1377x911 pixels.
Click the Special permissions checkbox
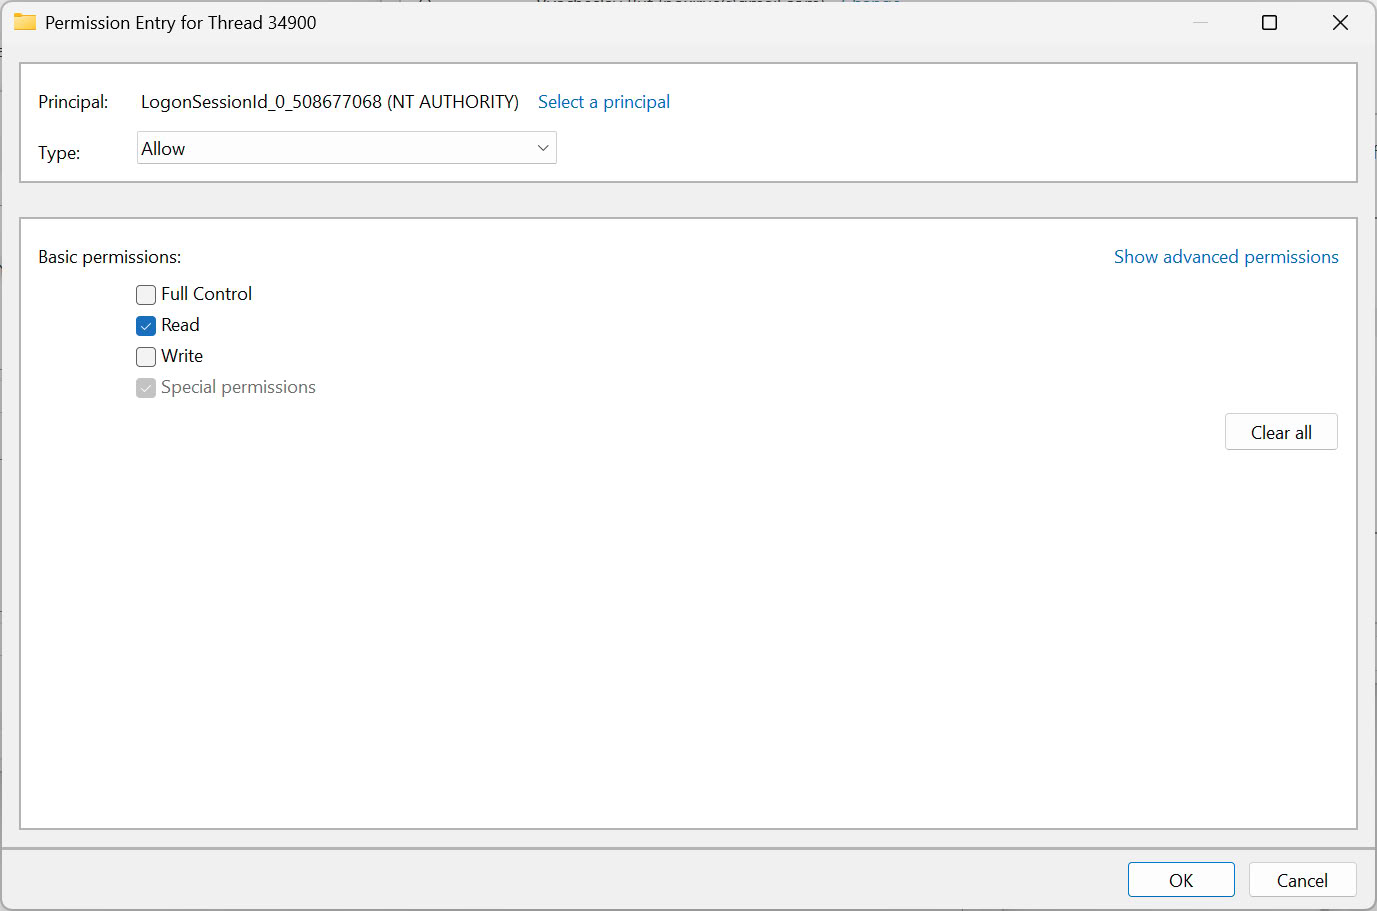(146, 388)
